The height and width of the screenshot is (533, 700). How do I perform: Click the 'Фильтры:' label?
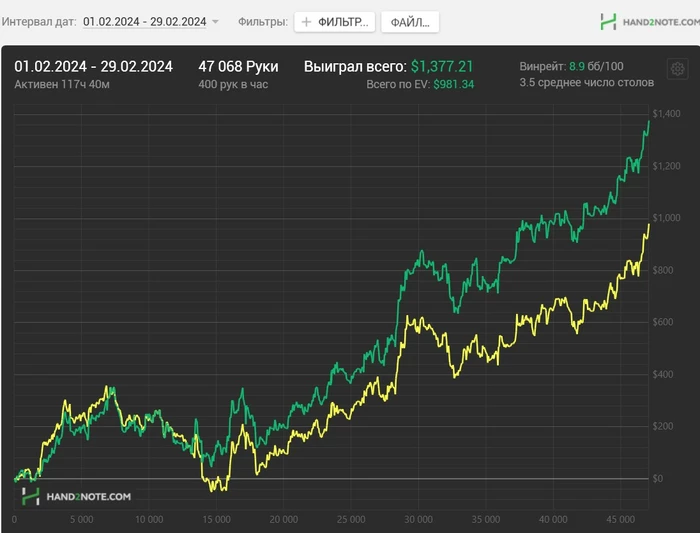tap(263, 22)
